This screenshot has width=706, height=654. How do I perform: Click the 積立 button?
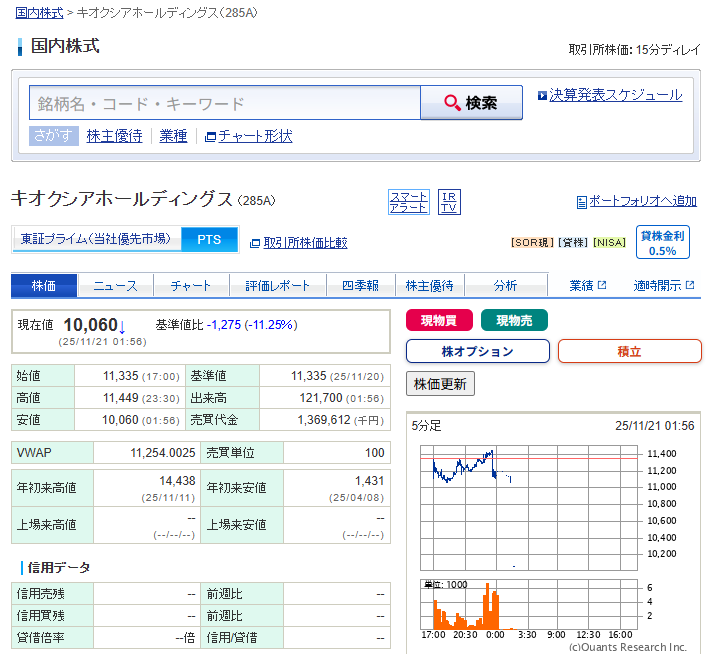point(629,351)
